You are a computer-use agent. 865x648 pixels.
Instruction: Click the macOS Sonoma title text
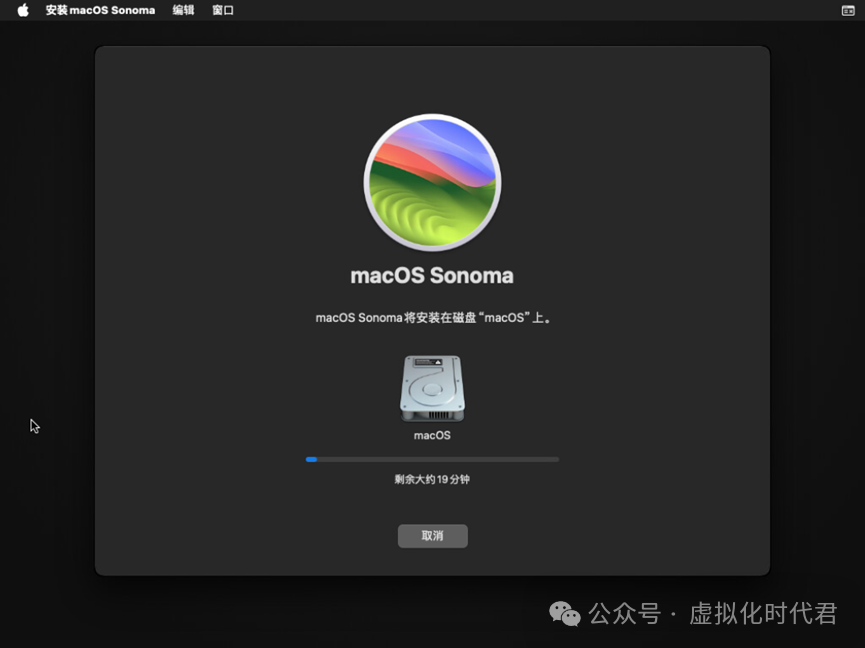point(432,275)
